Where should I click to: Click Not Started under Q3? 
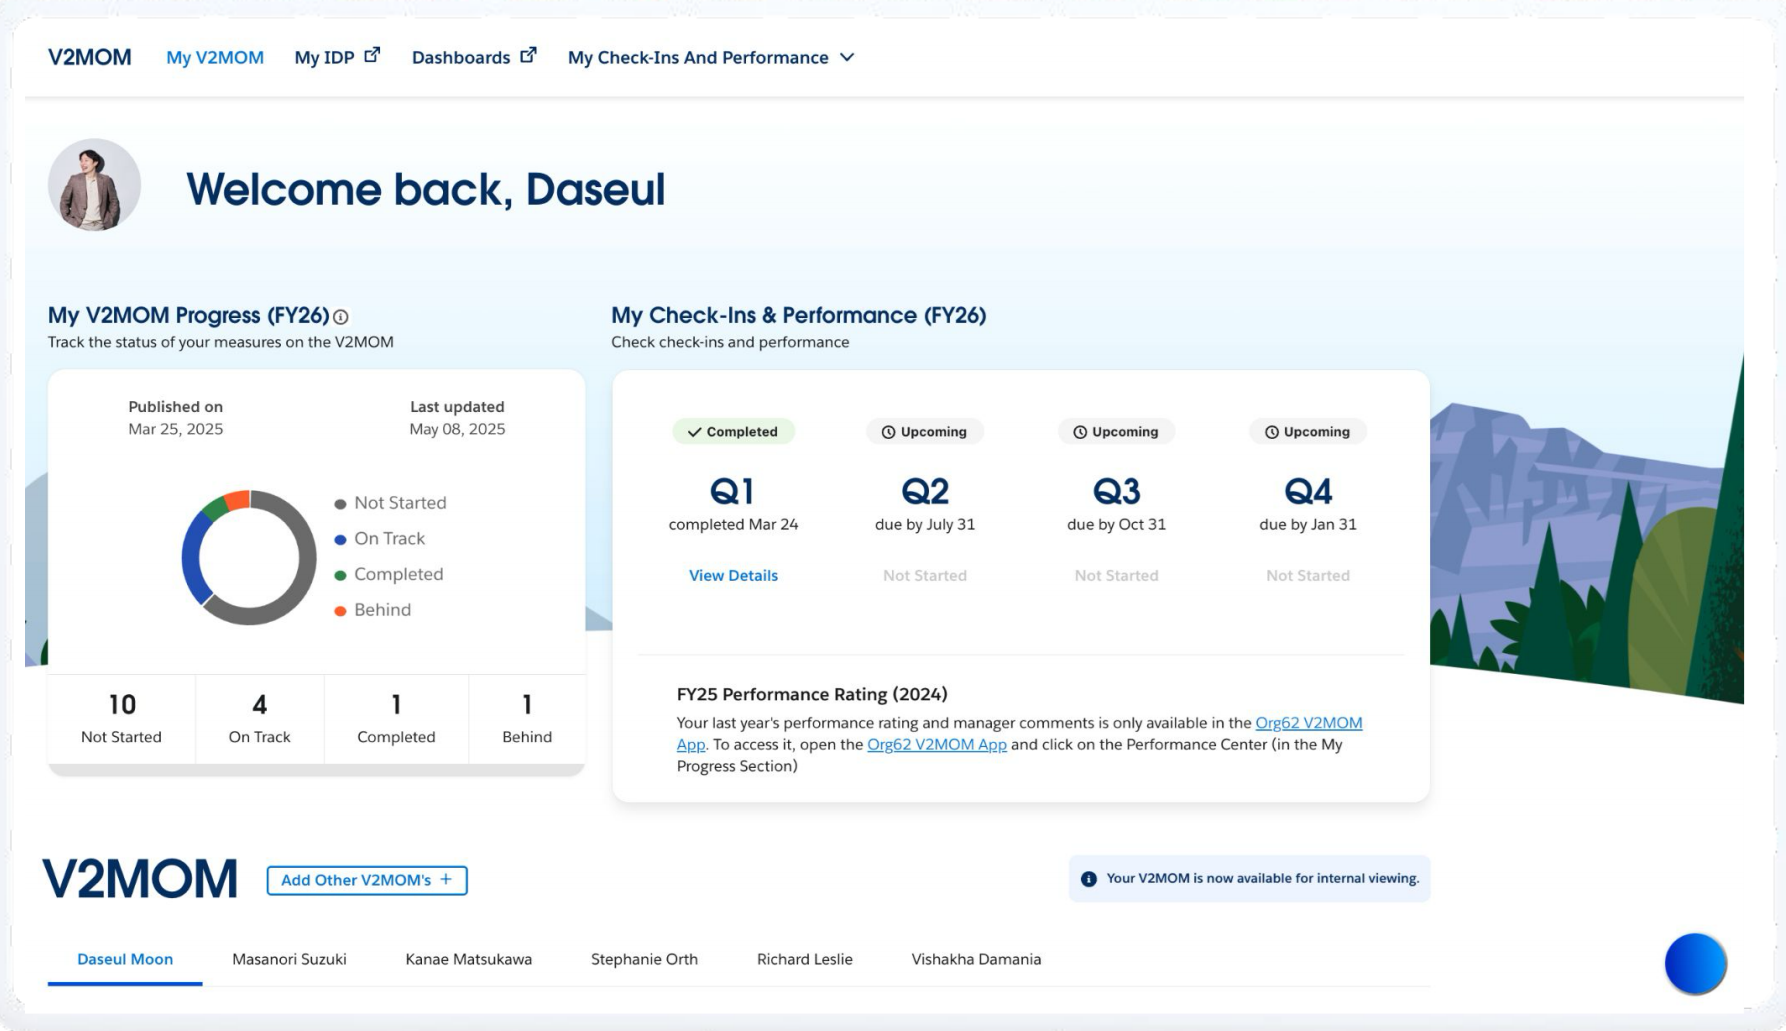pyautogui.click(x=1116, y=576)
